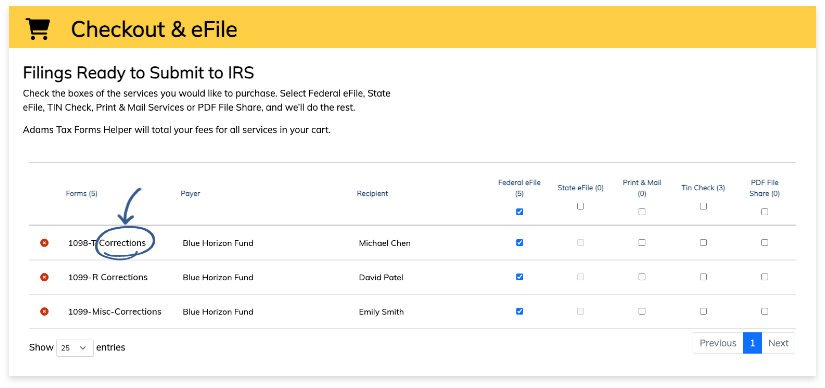
Task: Click the Federal eFile (5) column header
Action: [519, 188]
